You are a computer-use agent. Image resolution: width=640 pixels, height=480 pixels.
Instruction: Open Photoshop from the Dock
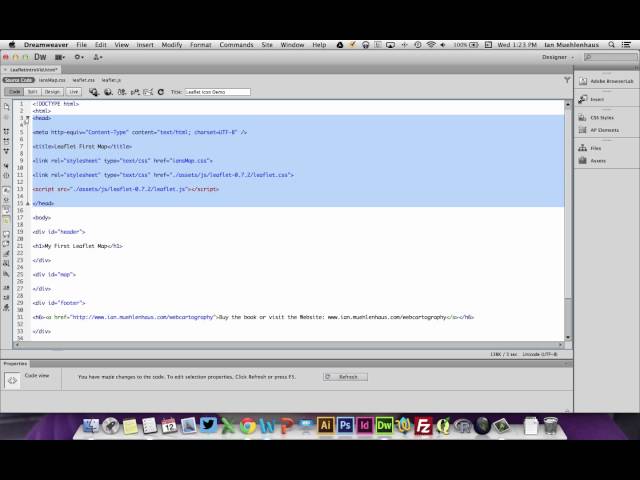click(x=345, y=426)
